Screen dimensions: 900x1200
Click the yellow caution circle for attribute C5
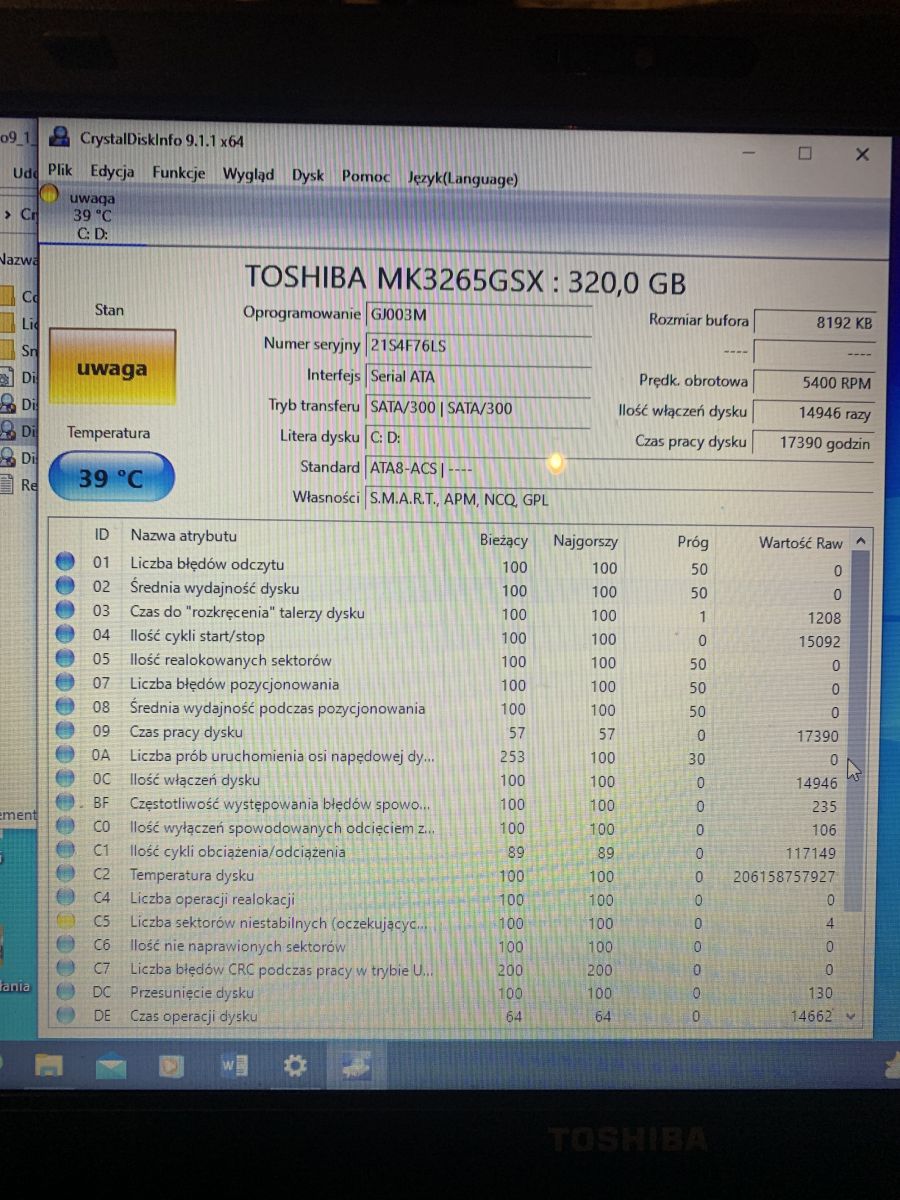[65, 922]
